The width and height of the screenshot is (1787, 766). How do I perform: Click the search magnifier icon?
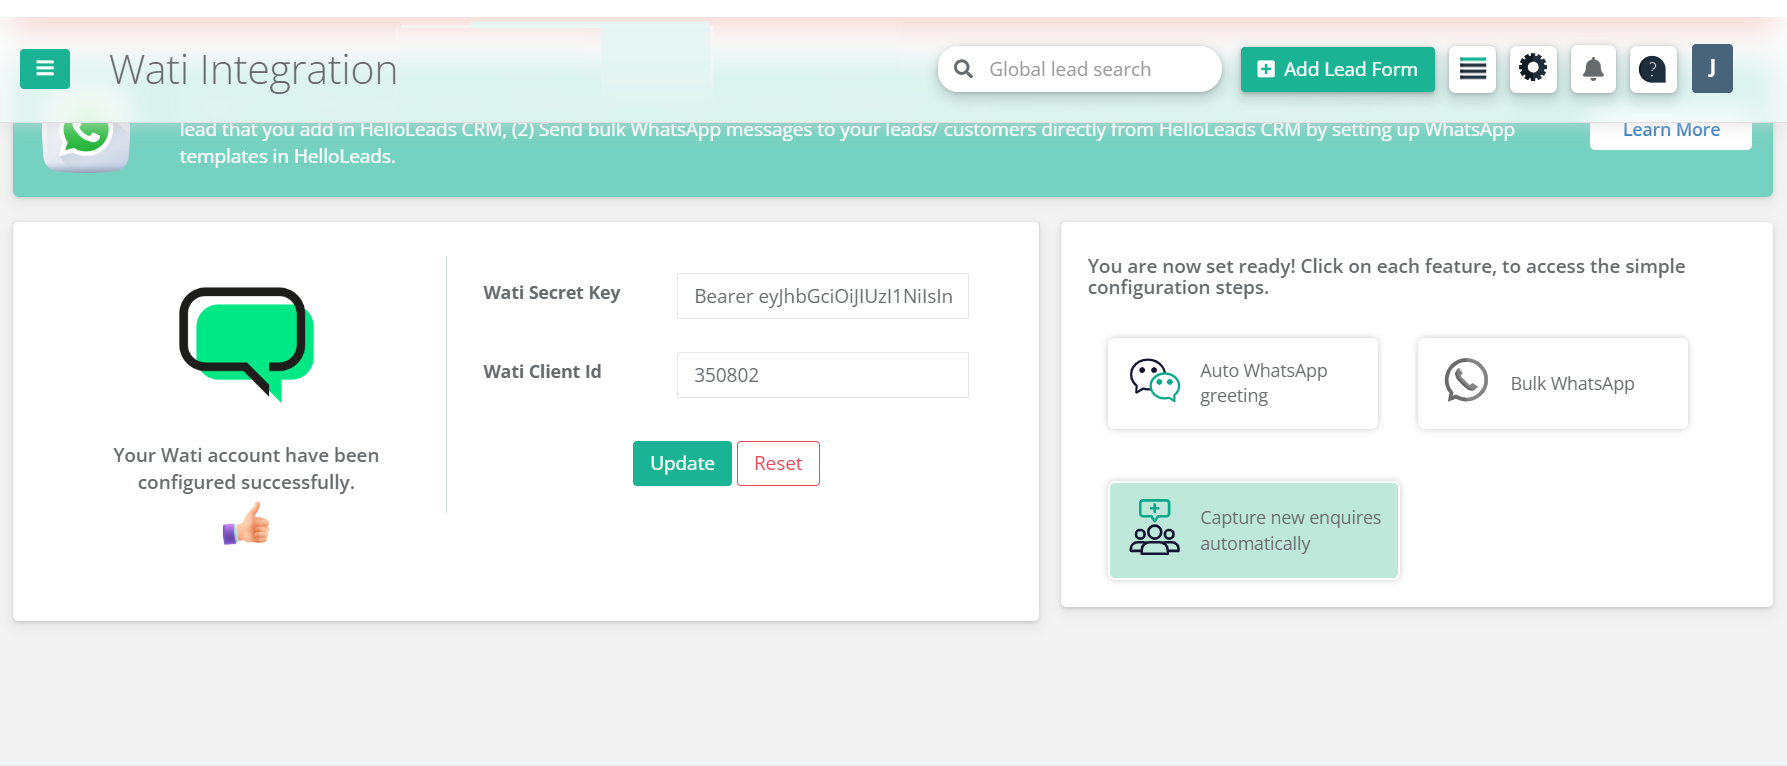(x=963, y=69)
